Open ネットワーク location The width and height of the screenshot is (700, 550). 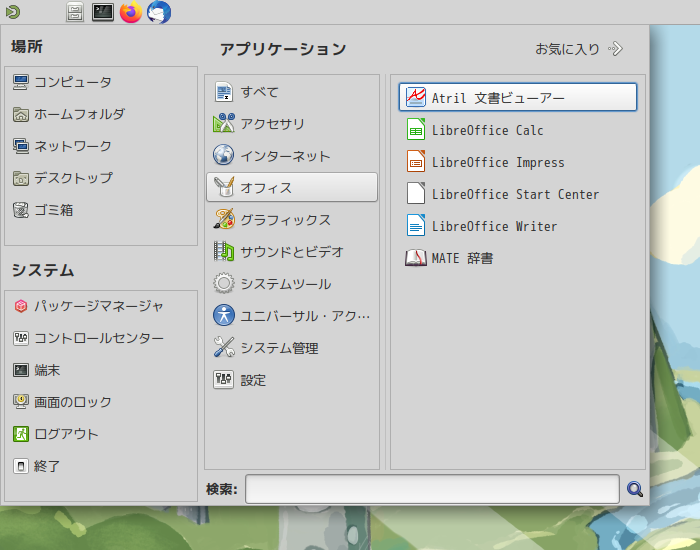click(101, 146)
